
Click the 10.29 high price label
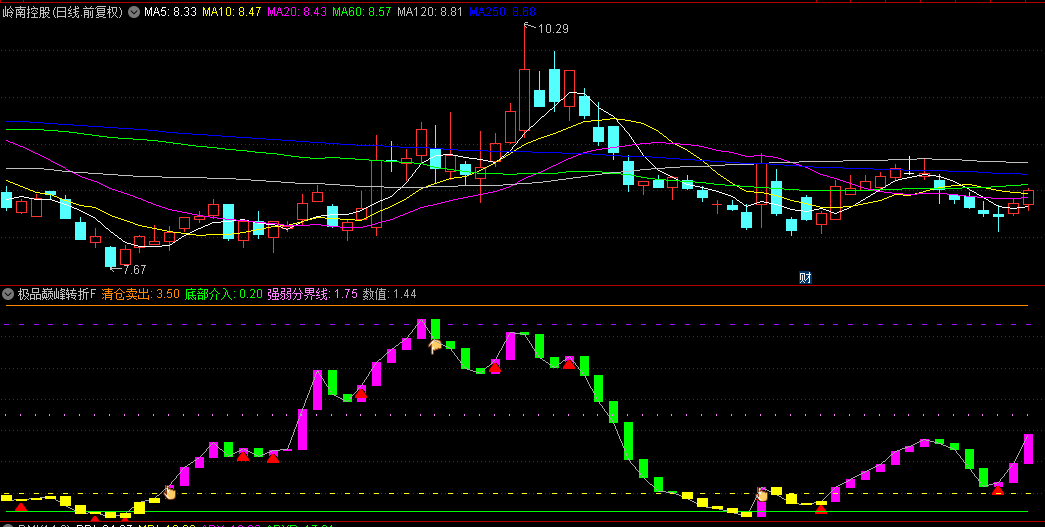(x=552, y=29)
